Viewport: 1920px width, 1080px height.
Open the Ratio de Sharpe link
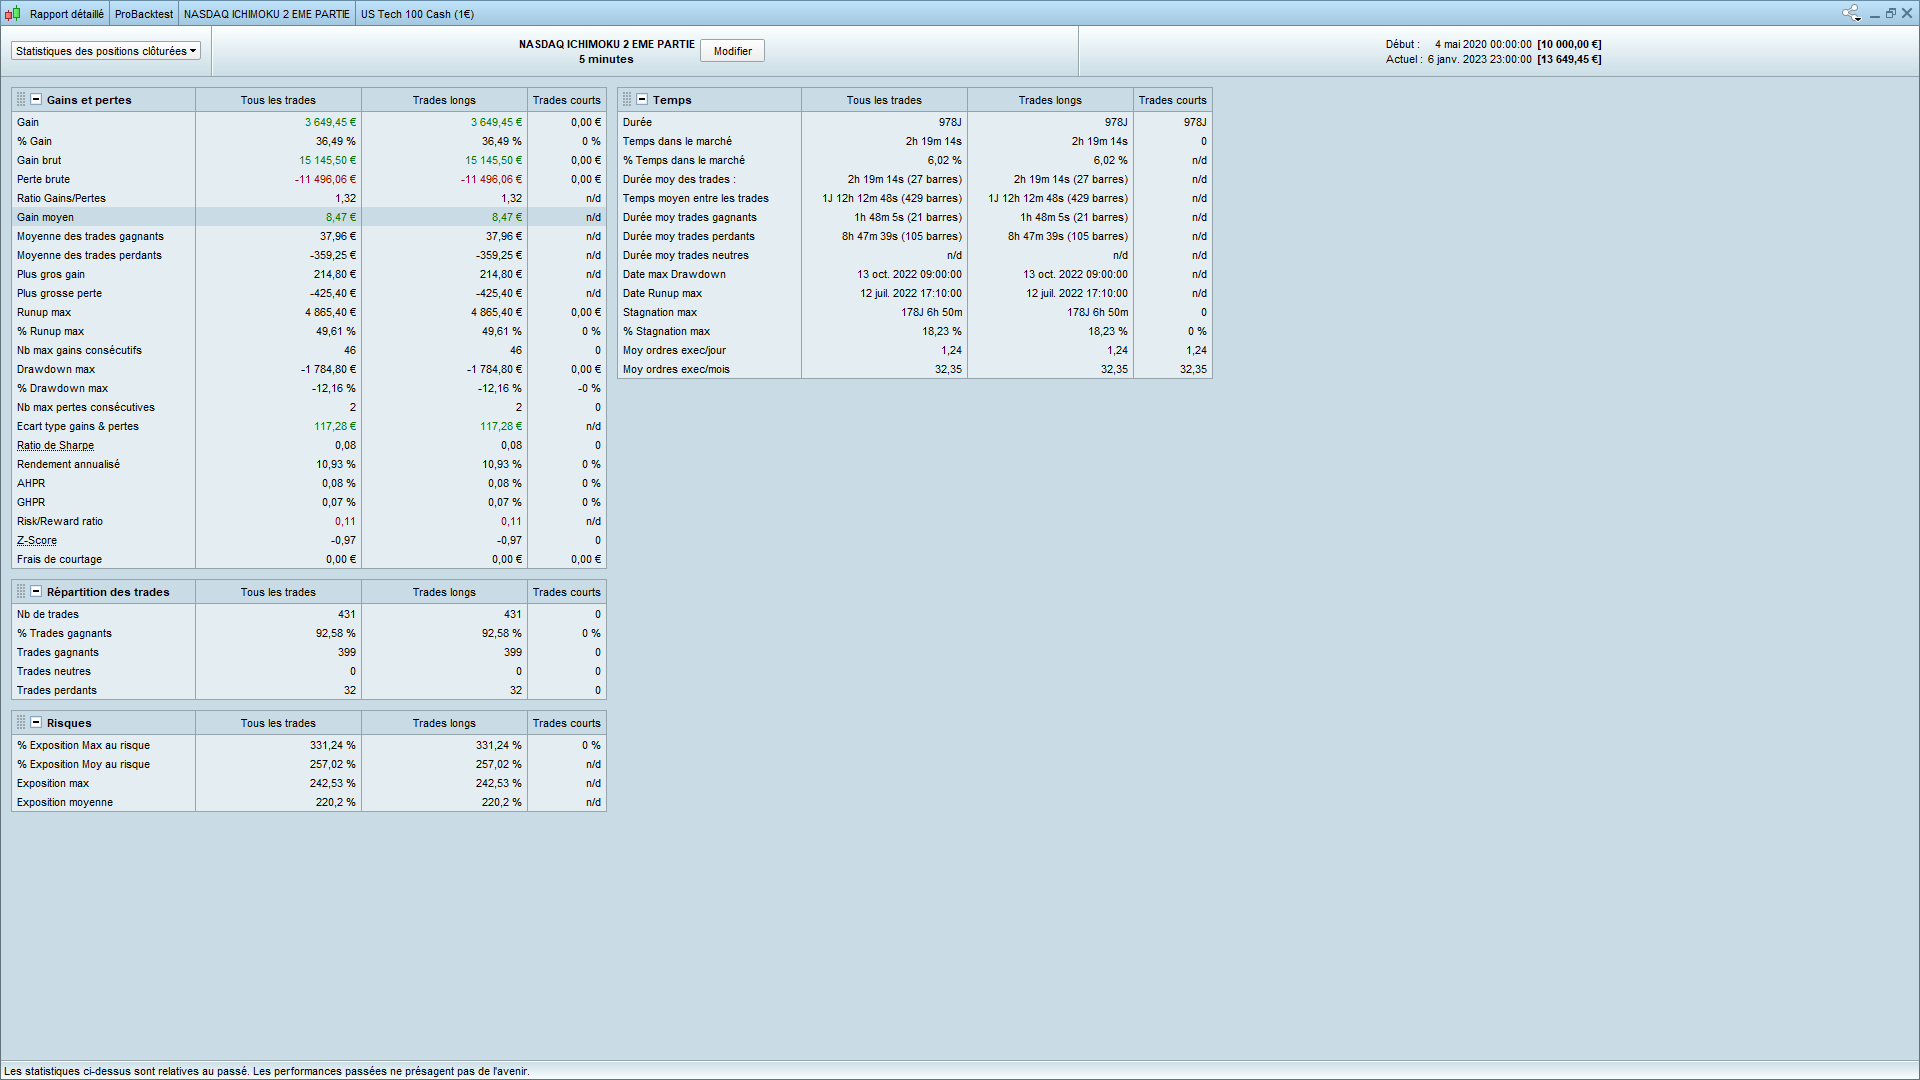pos(55,446)
